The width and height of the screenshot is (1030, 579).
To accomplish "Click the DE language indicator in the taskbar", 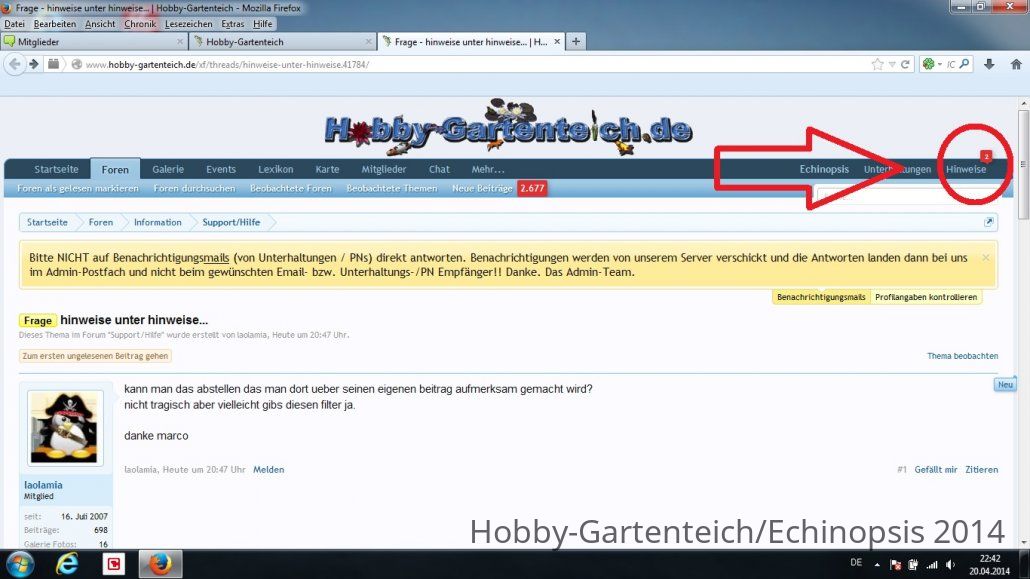I will [856, 563].
